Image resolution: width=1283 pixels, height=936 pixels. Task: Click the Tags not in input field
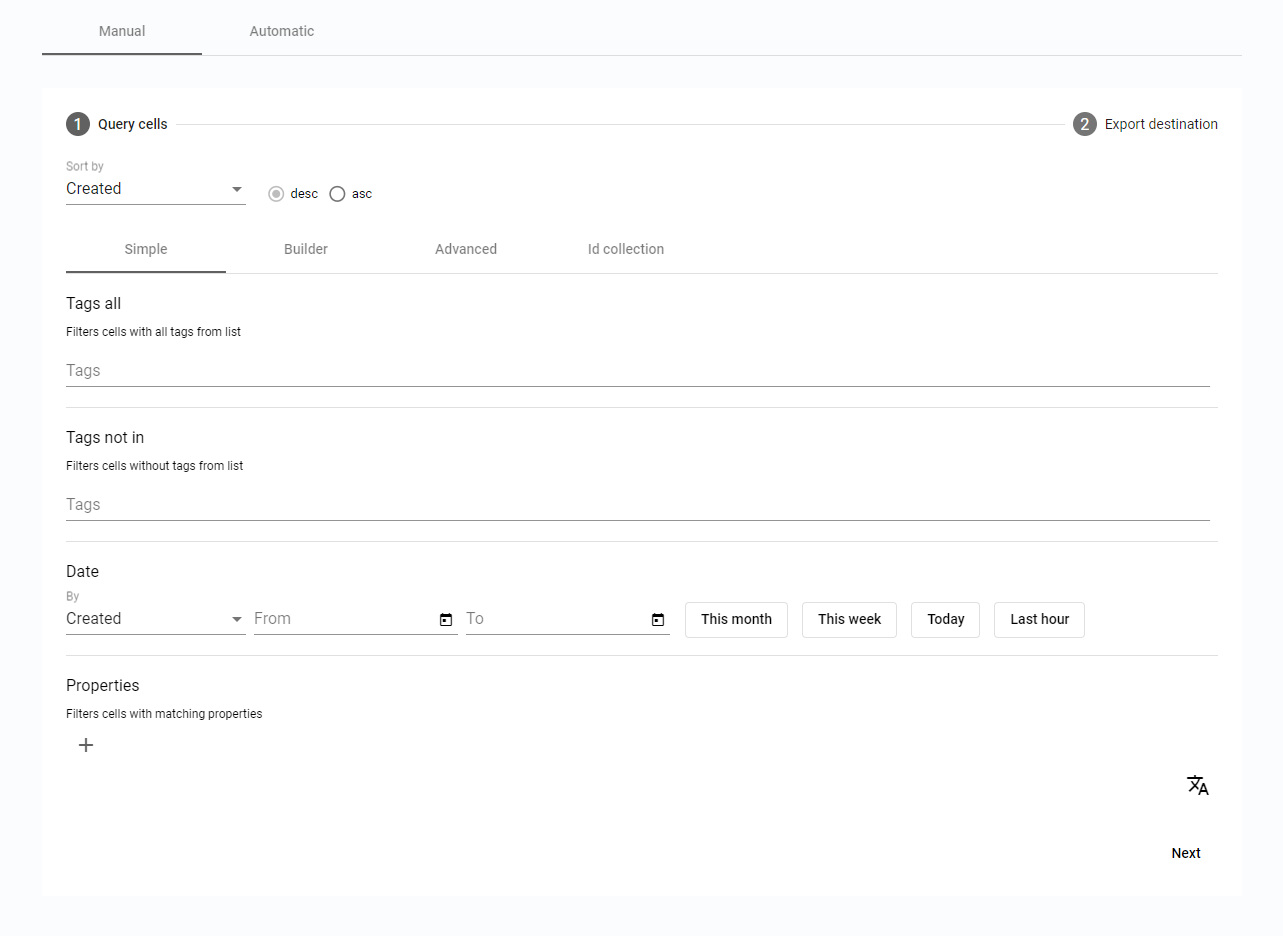click(x=400, y=504)
